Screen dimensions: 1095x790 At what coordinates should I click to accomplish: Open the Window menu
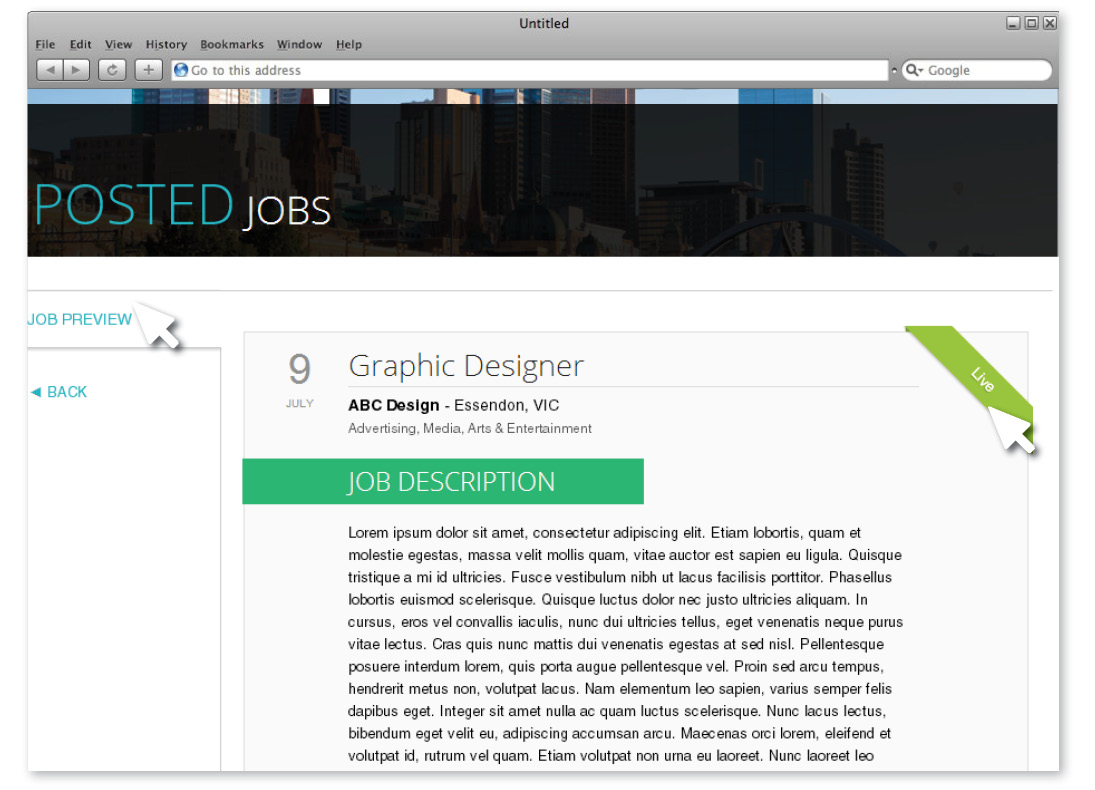coord(299,44)
